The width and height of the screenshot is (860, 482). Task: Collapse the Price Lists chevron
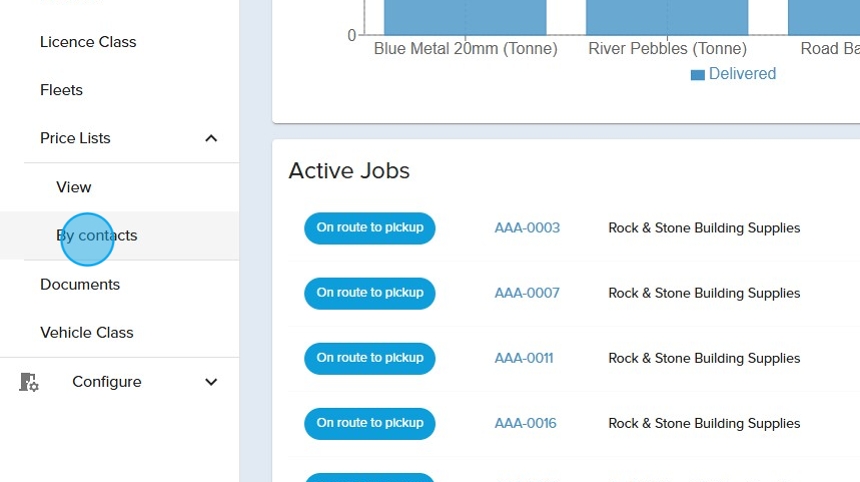coord(211,138)
